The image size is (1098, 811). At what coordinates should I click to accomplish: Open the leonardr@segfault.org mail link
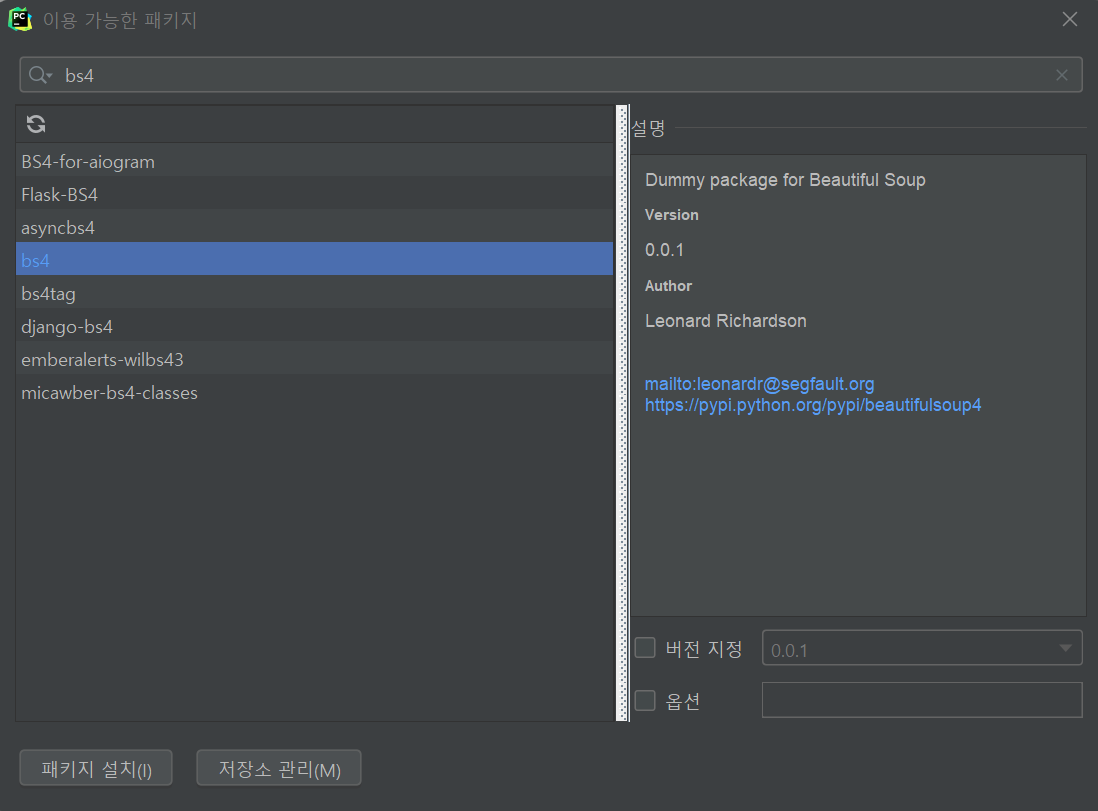759,384
